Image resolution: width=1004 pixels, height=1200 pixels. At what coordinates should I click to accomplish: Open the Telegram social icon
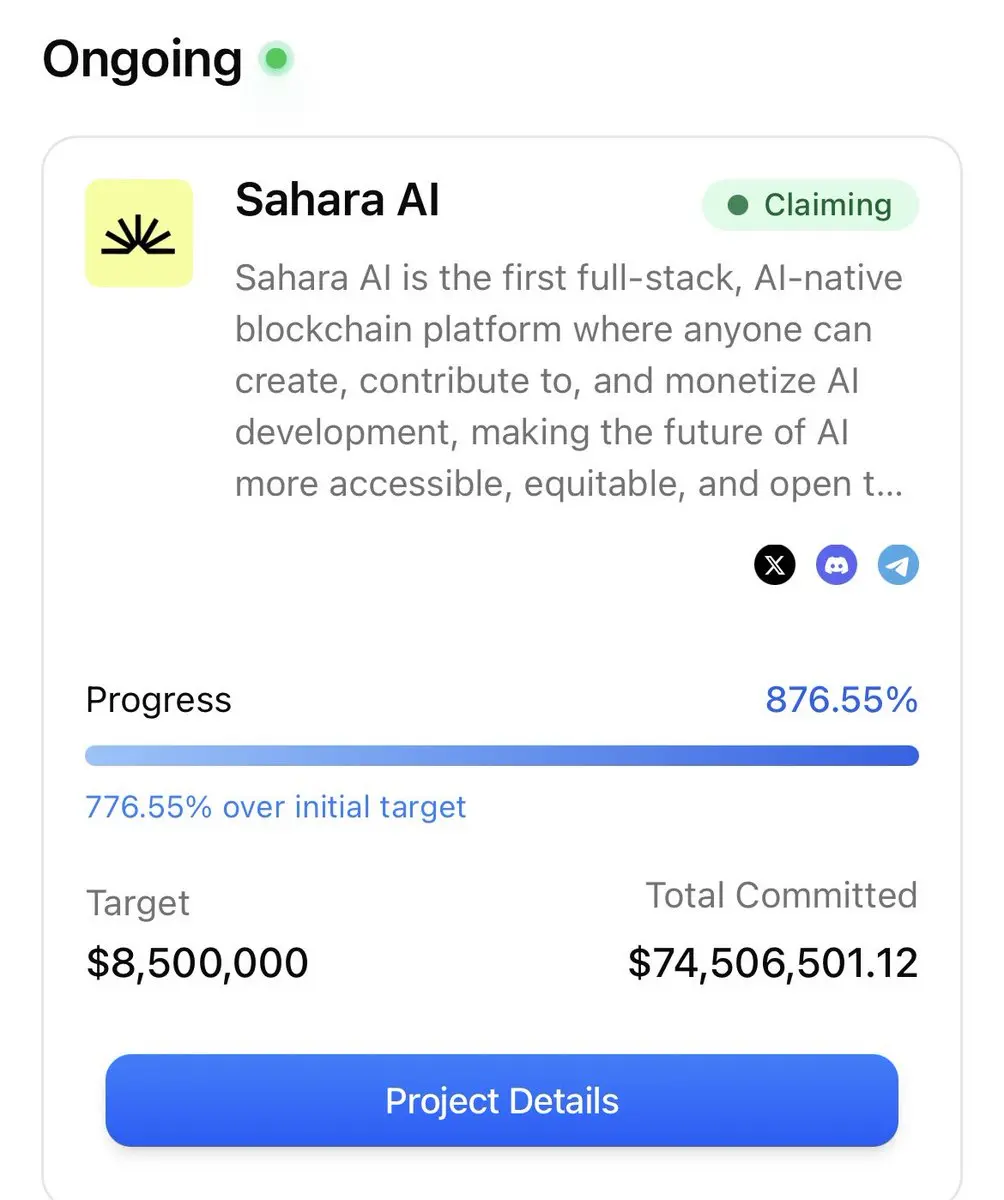click(x=898, y=565)
